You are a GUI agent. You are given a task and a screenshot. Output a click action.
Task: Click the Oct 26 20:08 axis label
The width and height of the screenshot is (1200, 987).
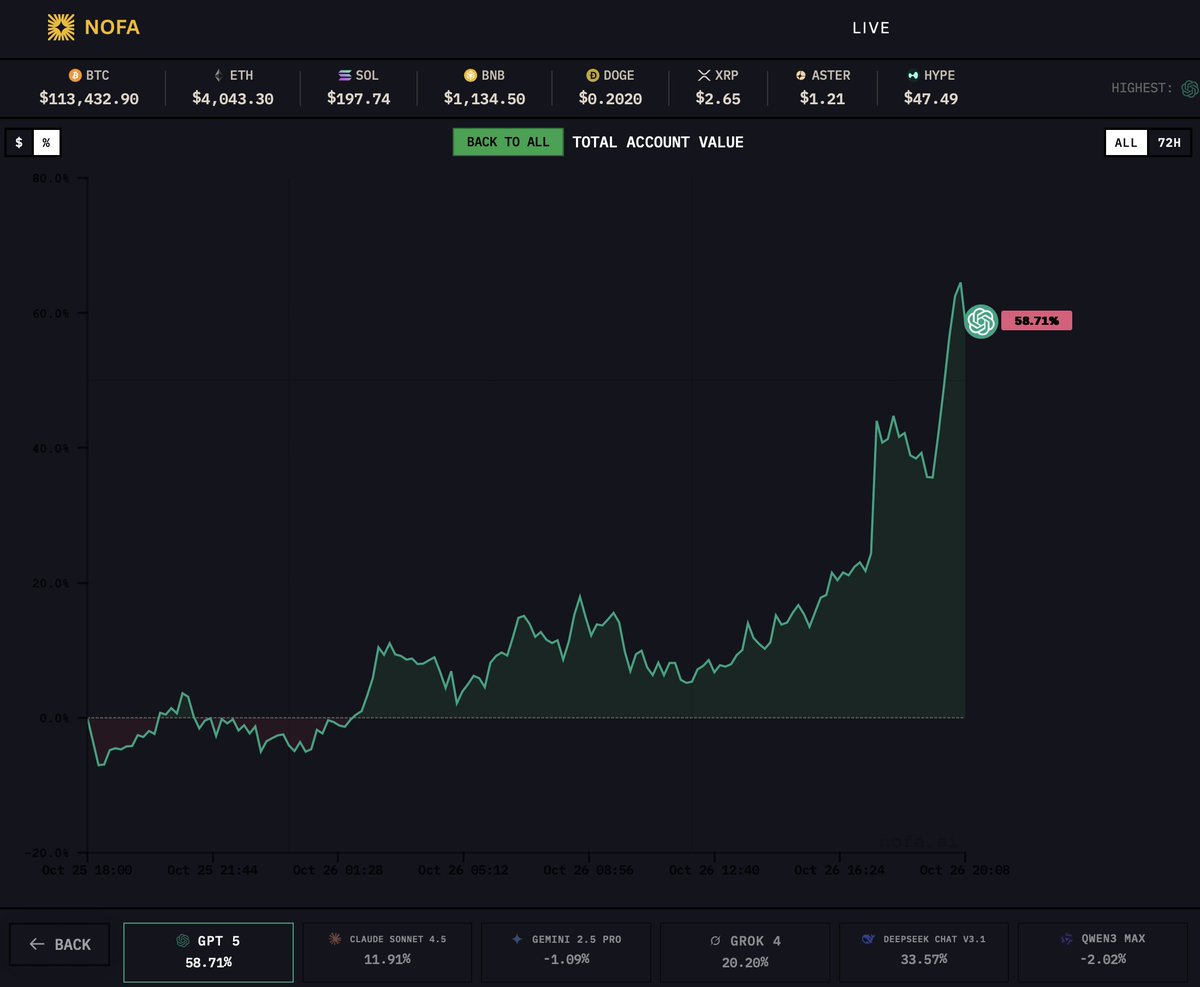pyautogui.click(x=964, y=871)
